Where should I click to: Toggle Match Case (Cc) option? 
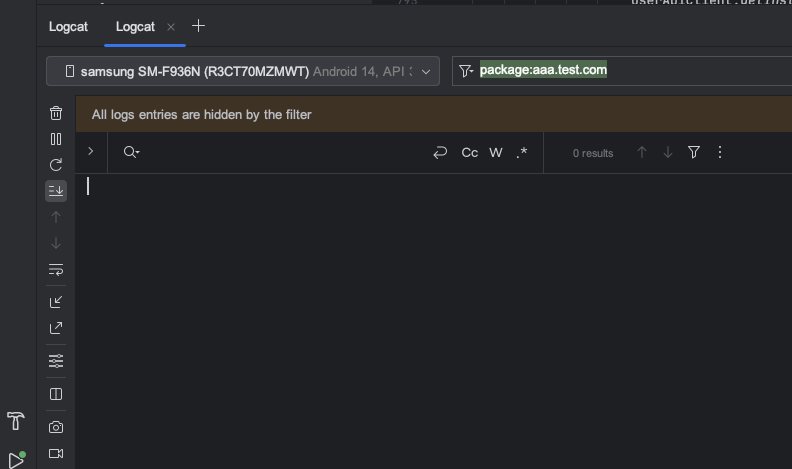[470, 152]
